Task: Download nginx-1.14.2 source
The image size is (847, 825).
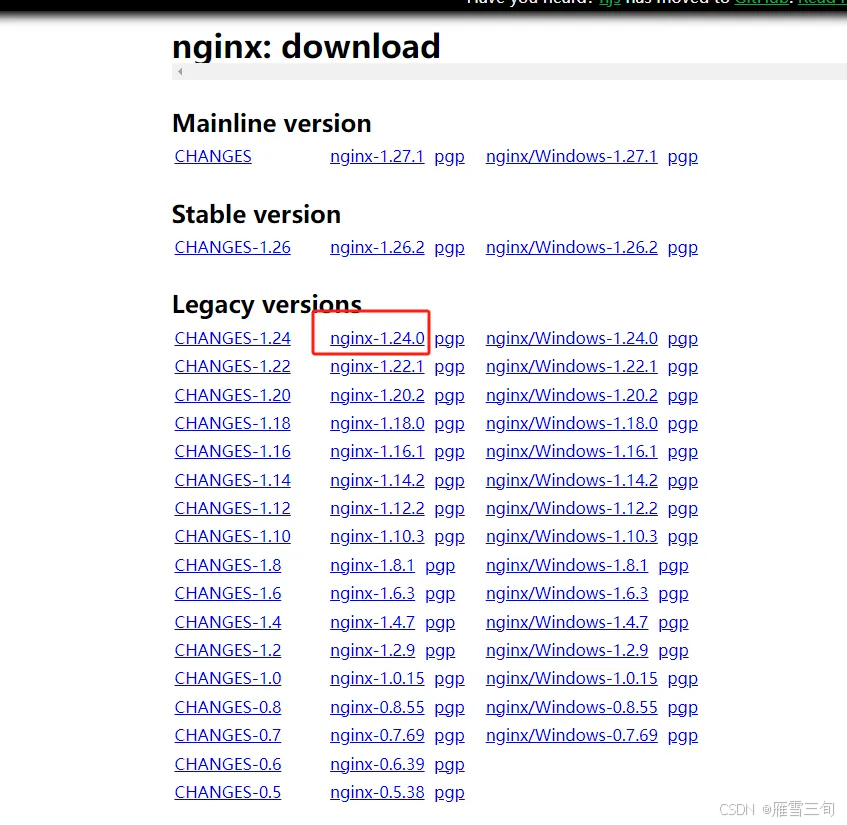Action: coord(377,481)
